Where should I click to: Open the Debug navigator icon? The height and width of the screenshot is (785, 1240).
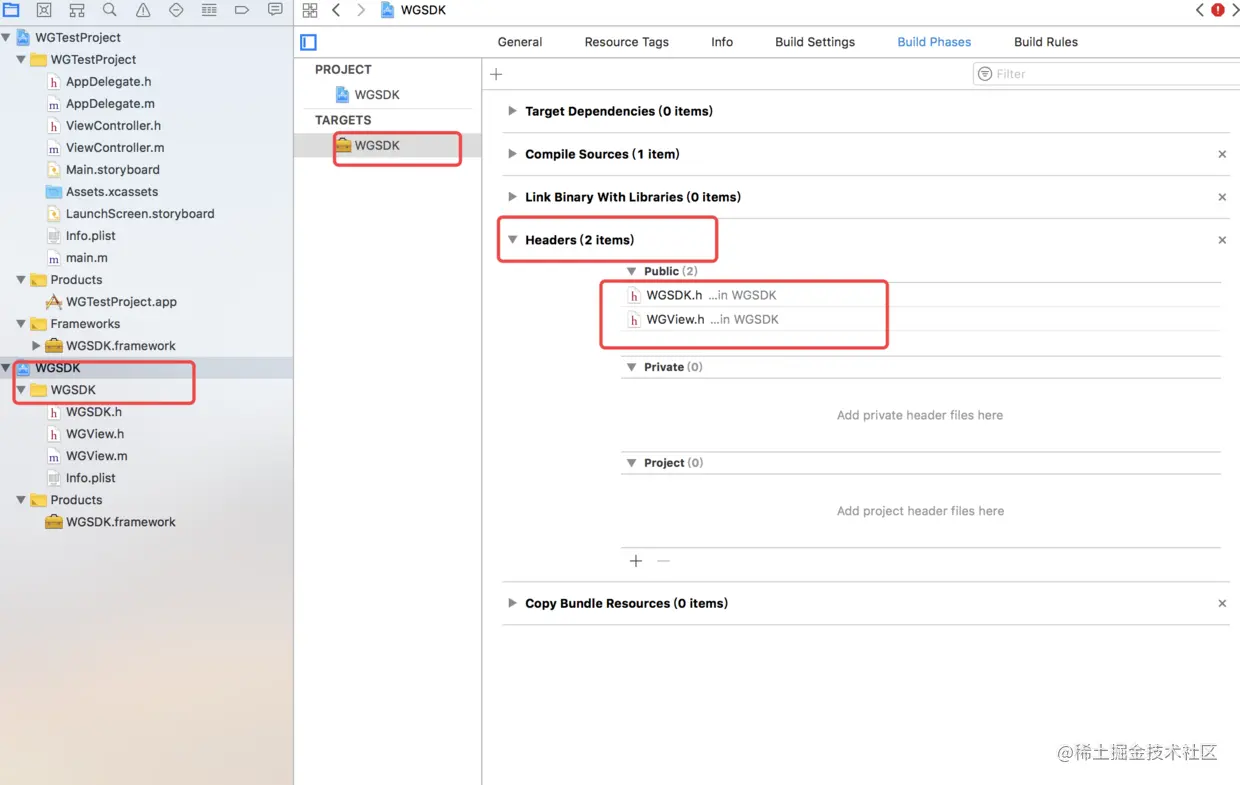tap(209, 10)
